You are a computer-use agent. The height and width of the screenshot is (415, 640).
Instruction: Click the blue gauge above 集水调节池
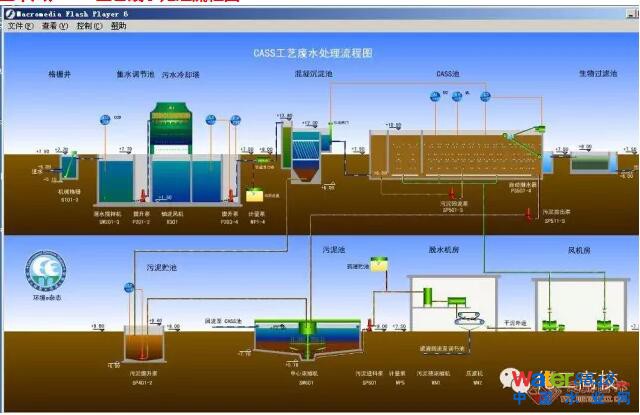tap(106, 120)
